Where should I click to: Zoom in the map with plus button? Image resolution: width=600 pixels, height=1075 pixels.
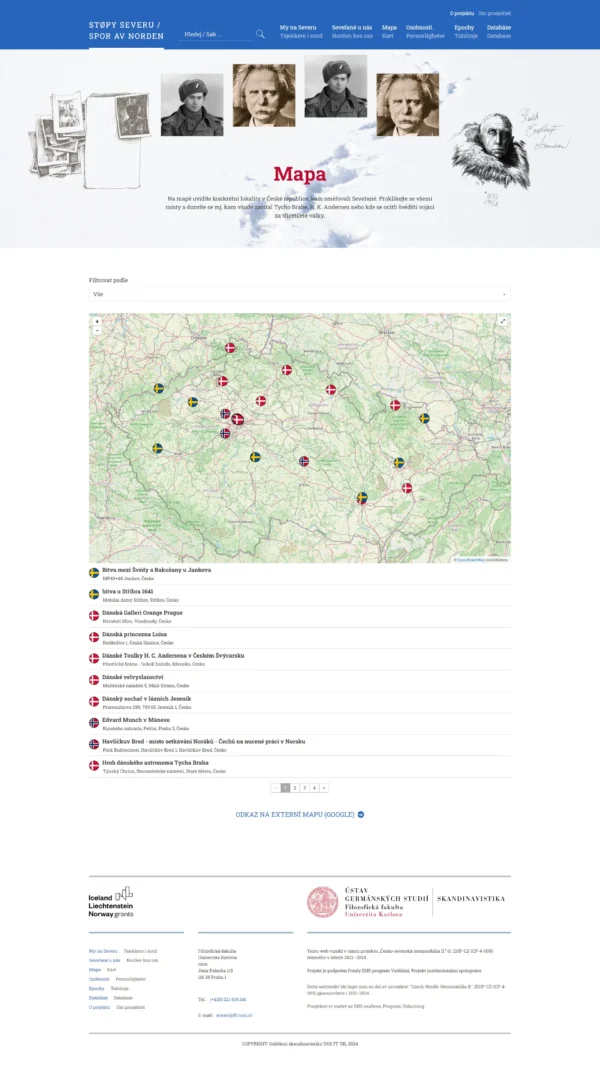pos(97,321)
